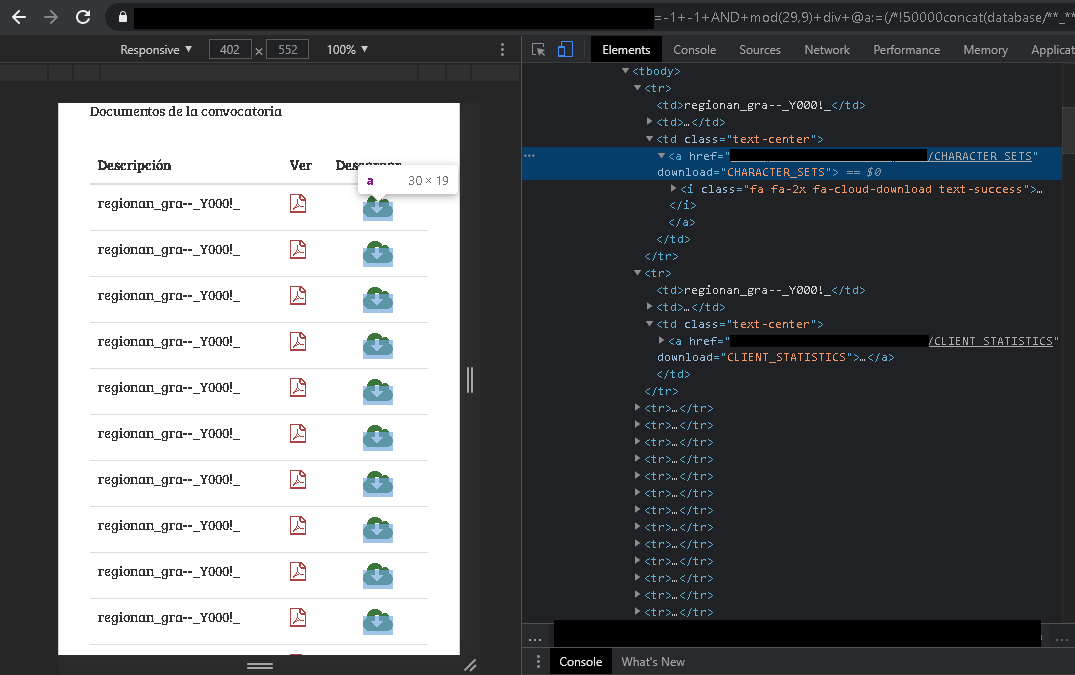Collapse the tbody element node
Image resolution: width=1075 pixels, height=675 pixels.
tap(626, 71)
